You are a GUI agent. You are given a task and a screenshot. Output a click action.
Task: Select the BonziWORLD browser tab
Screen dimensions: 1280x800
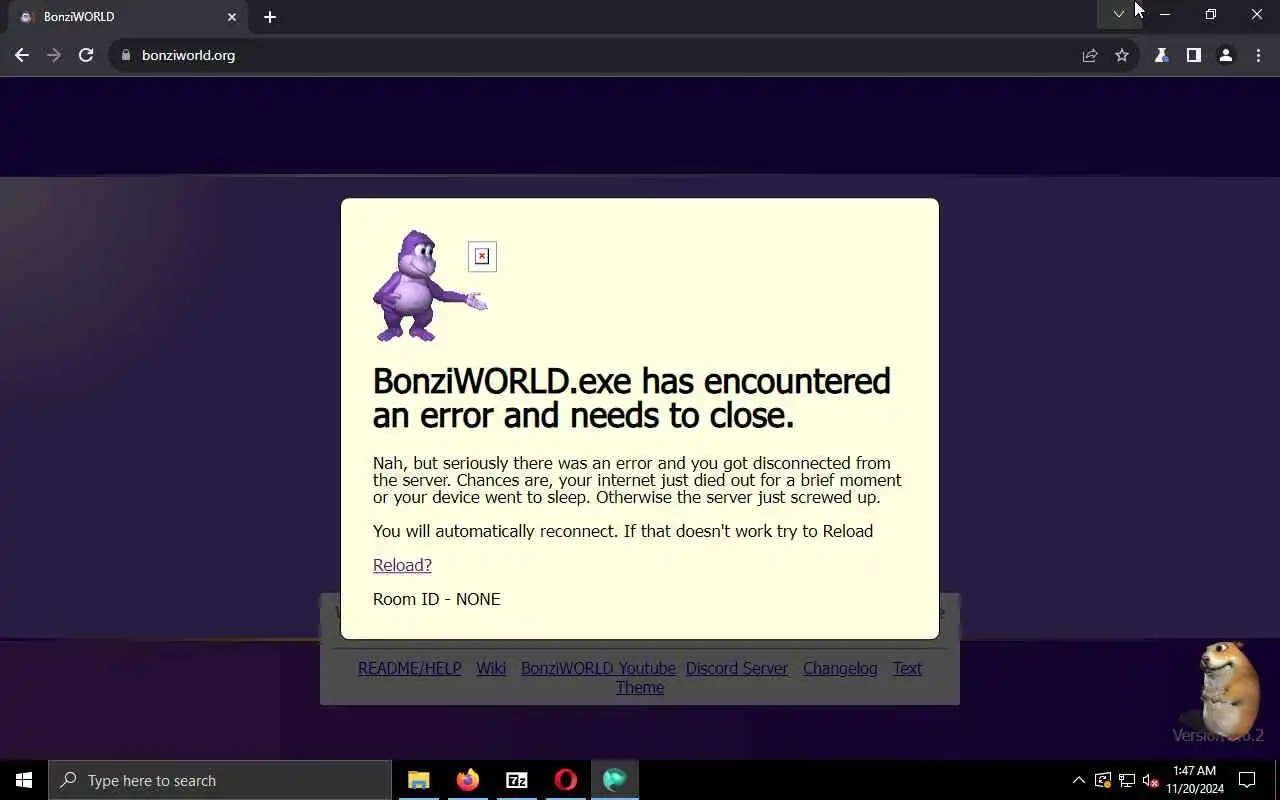click(128, 17)
